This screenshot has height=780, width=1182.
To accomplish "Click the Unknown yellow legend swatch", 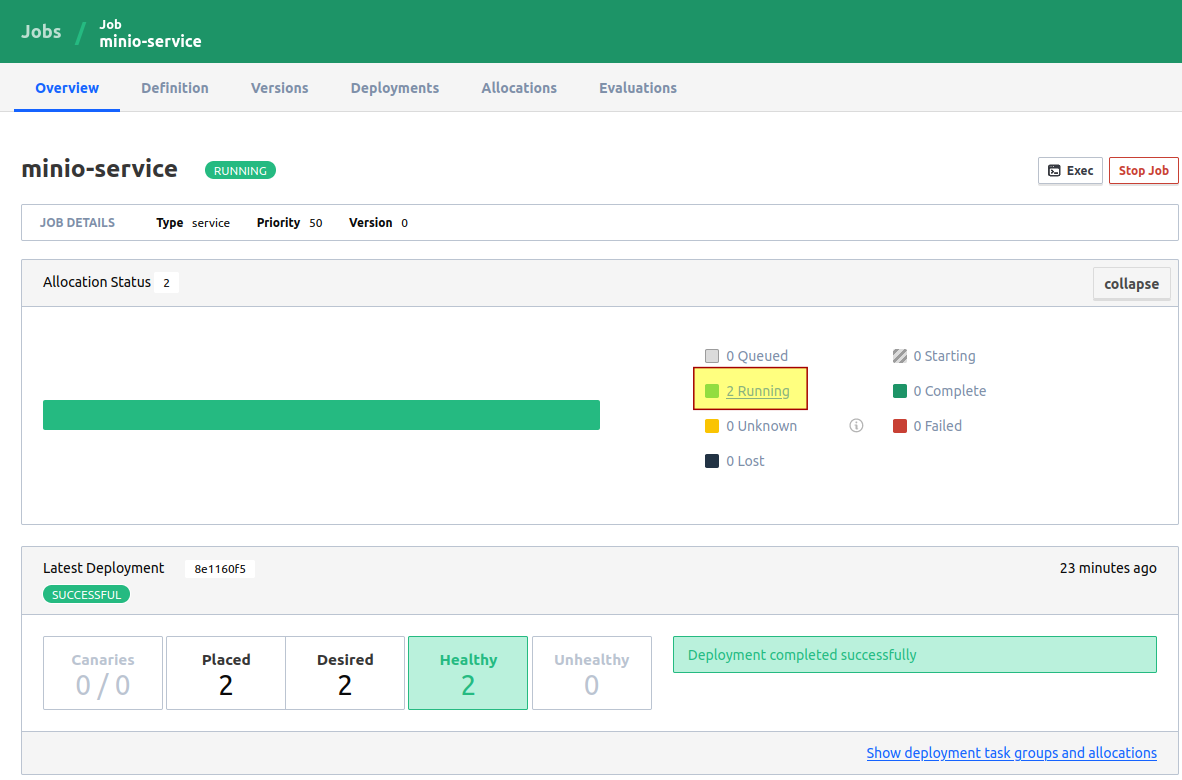I will point(712,426).
